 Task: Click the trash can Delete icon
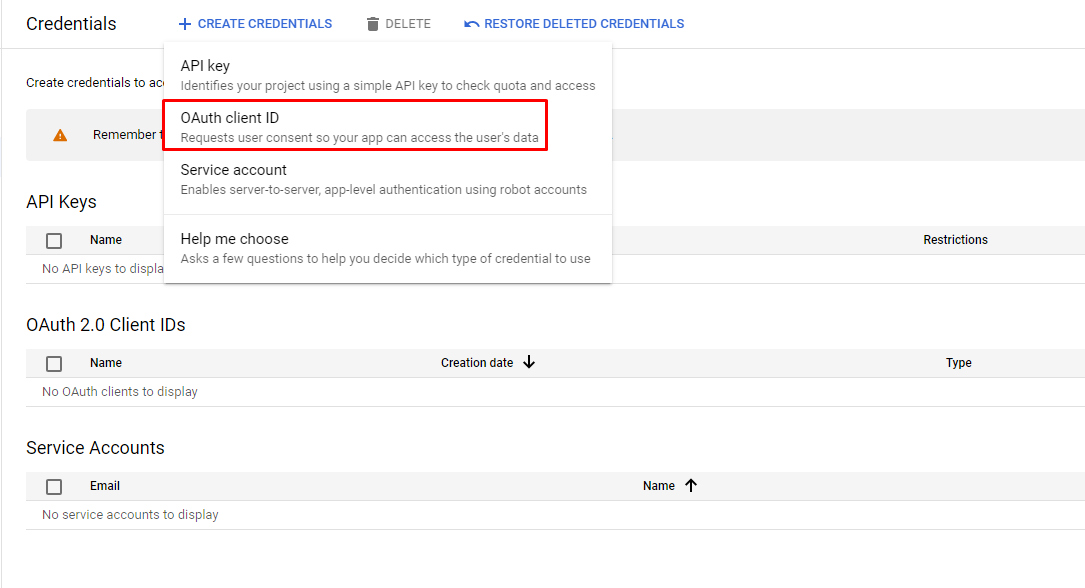[373, 24]
